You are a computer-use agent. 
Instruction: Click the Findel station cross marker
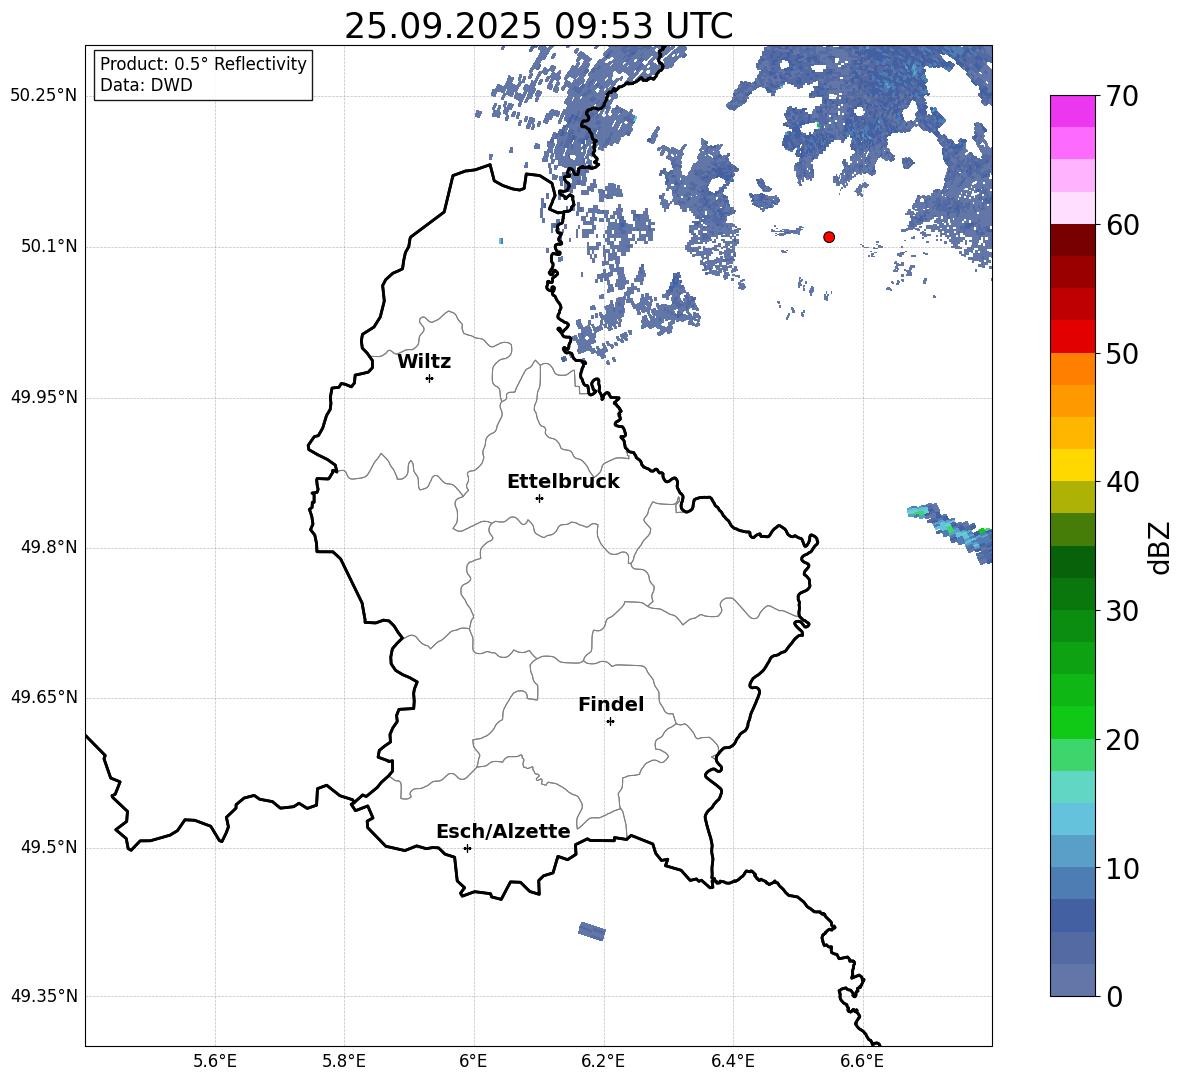(610, 722)
